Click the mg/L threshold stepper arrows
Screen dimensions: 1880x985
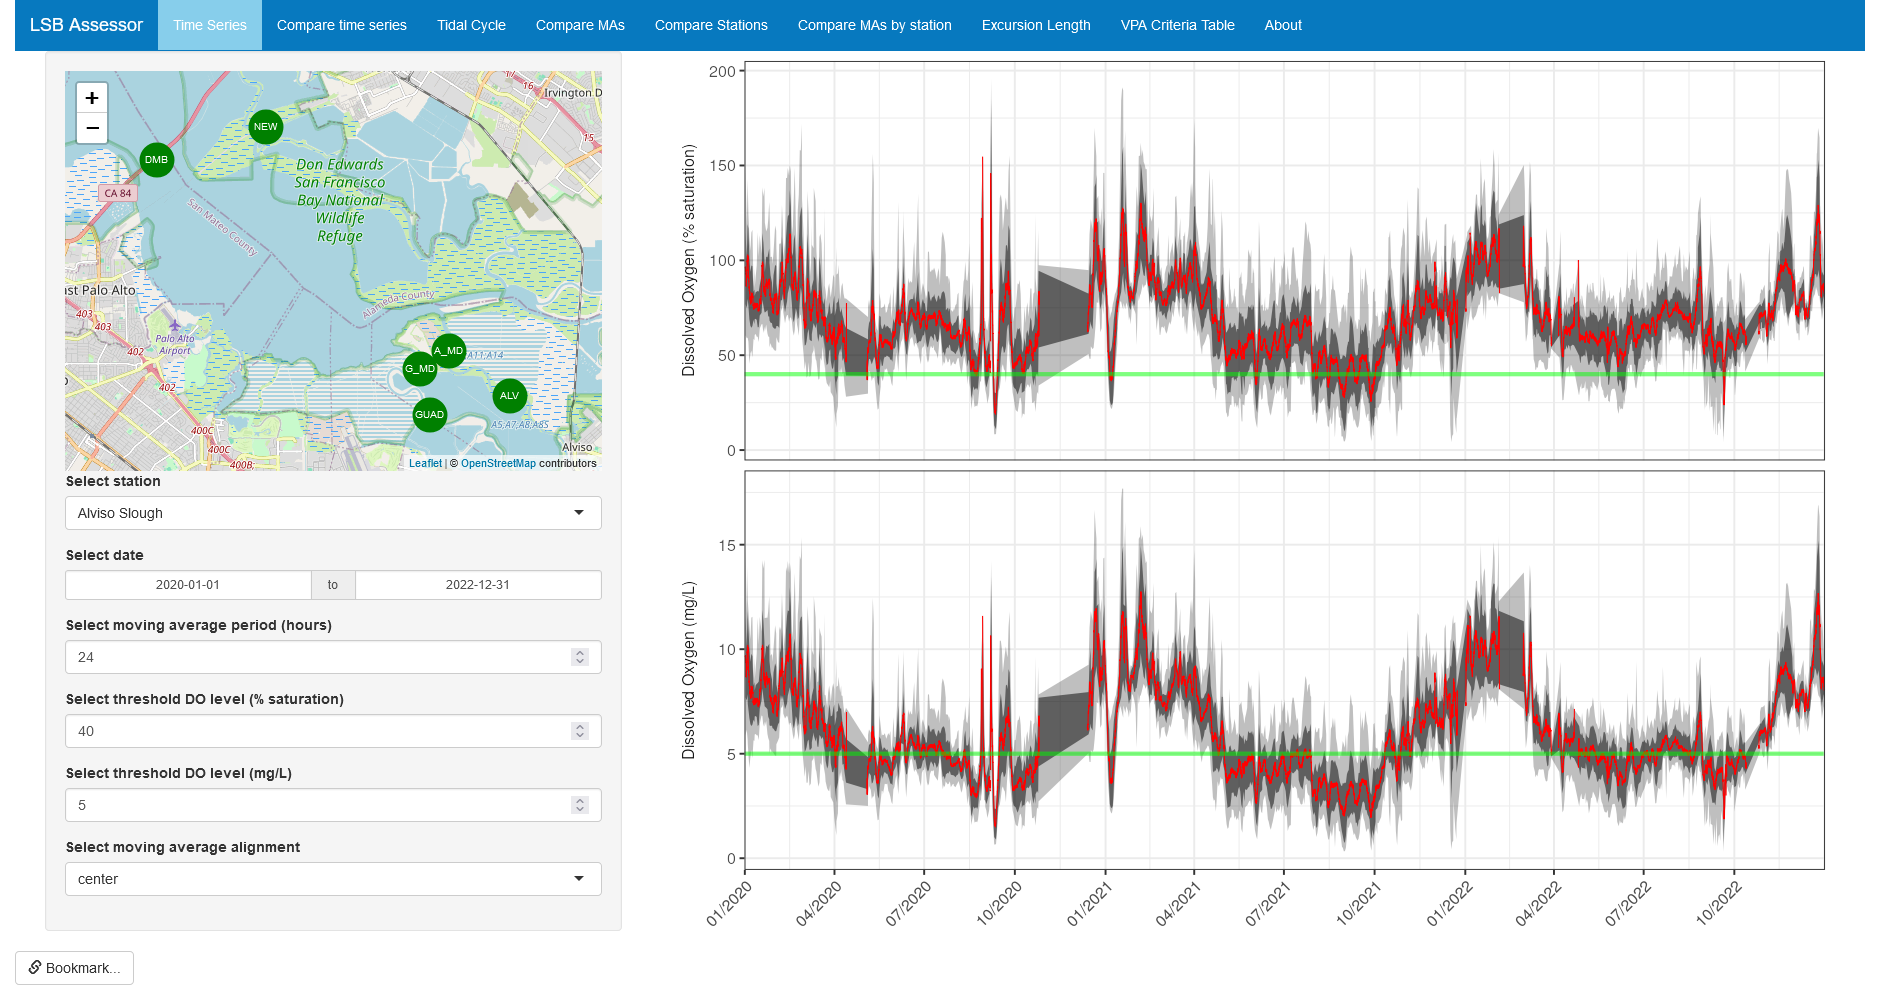click(x=580, y=805)
